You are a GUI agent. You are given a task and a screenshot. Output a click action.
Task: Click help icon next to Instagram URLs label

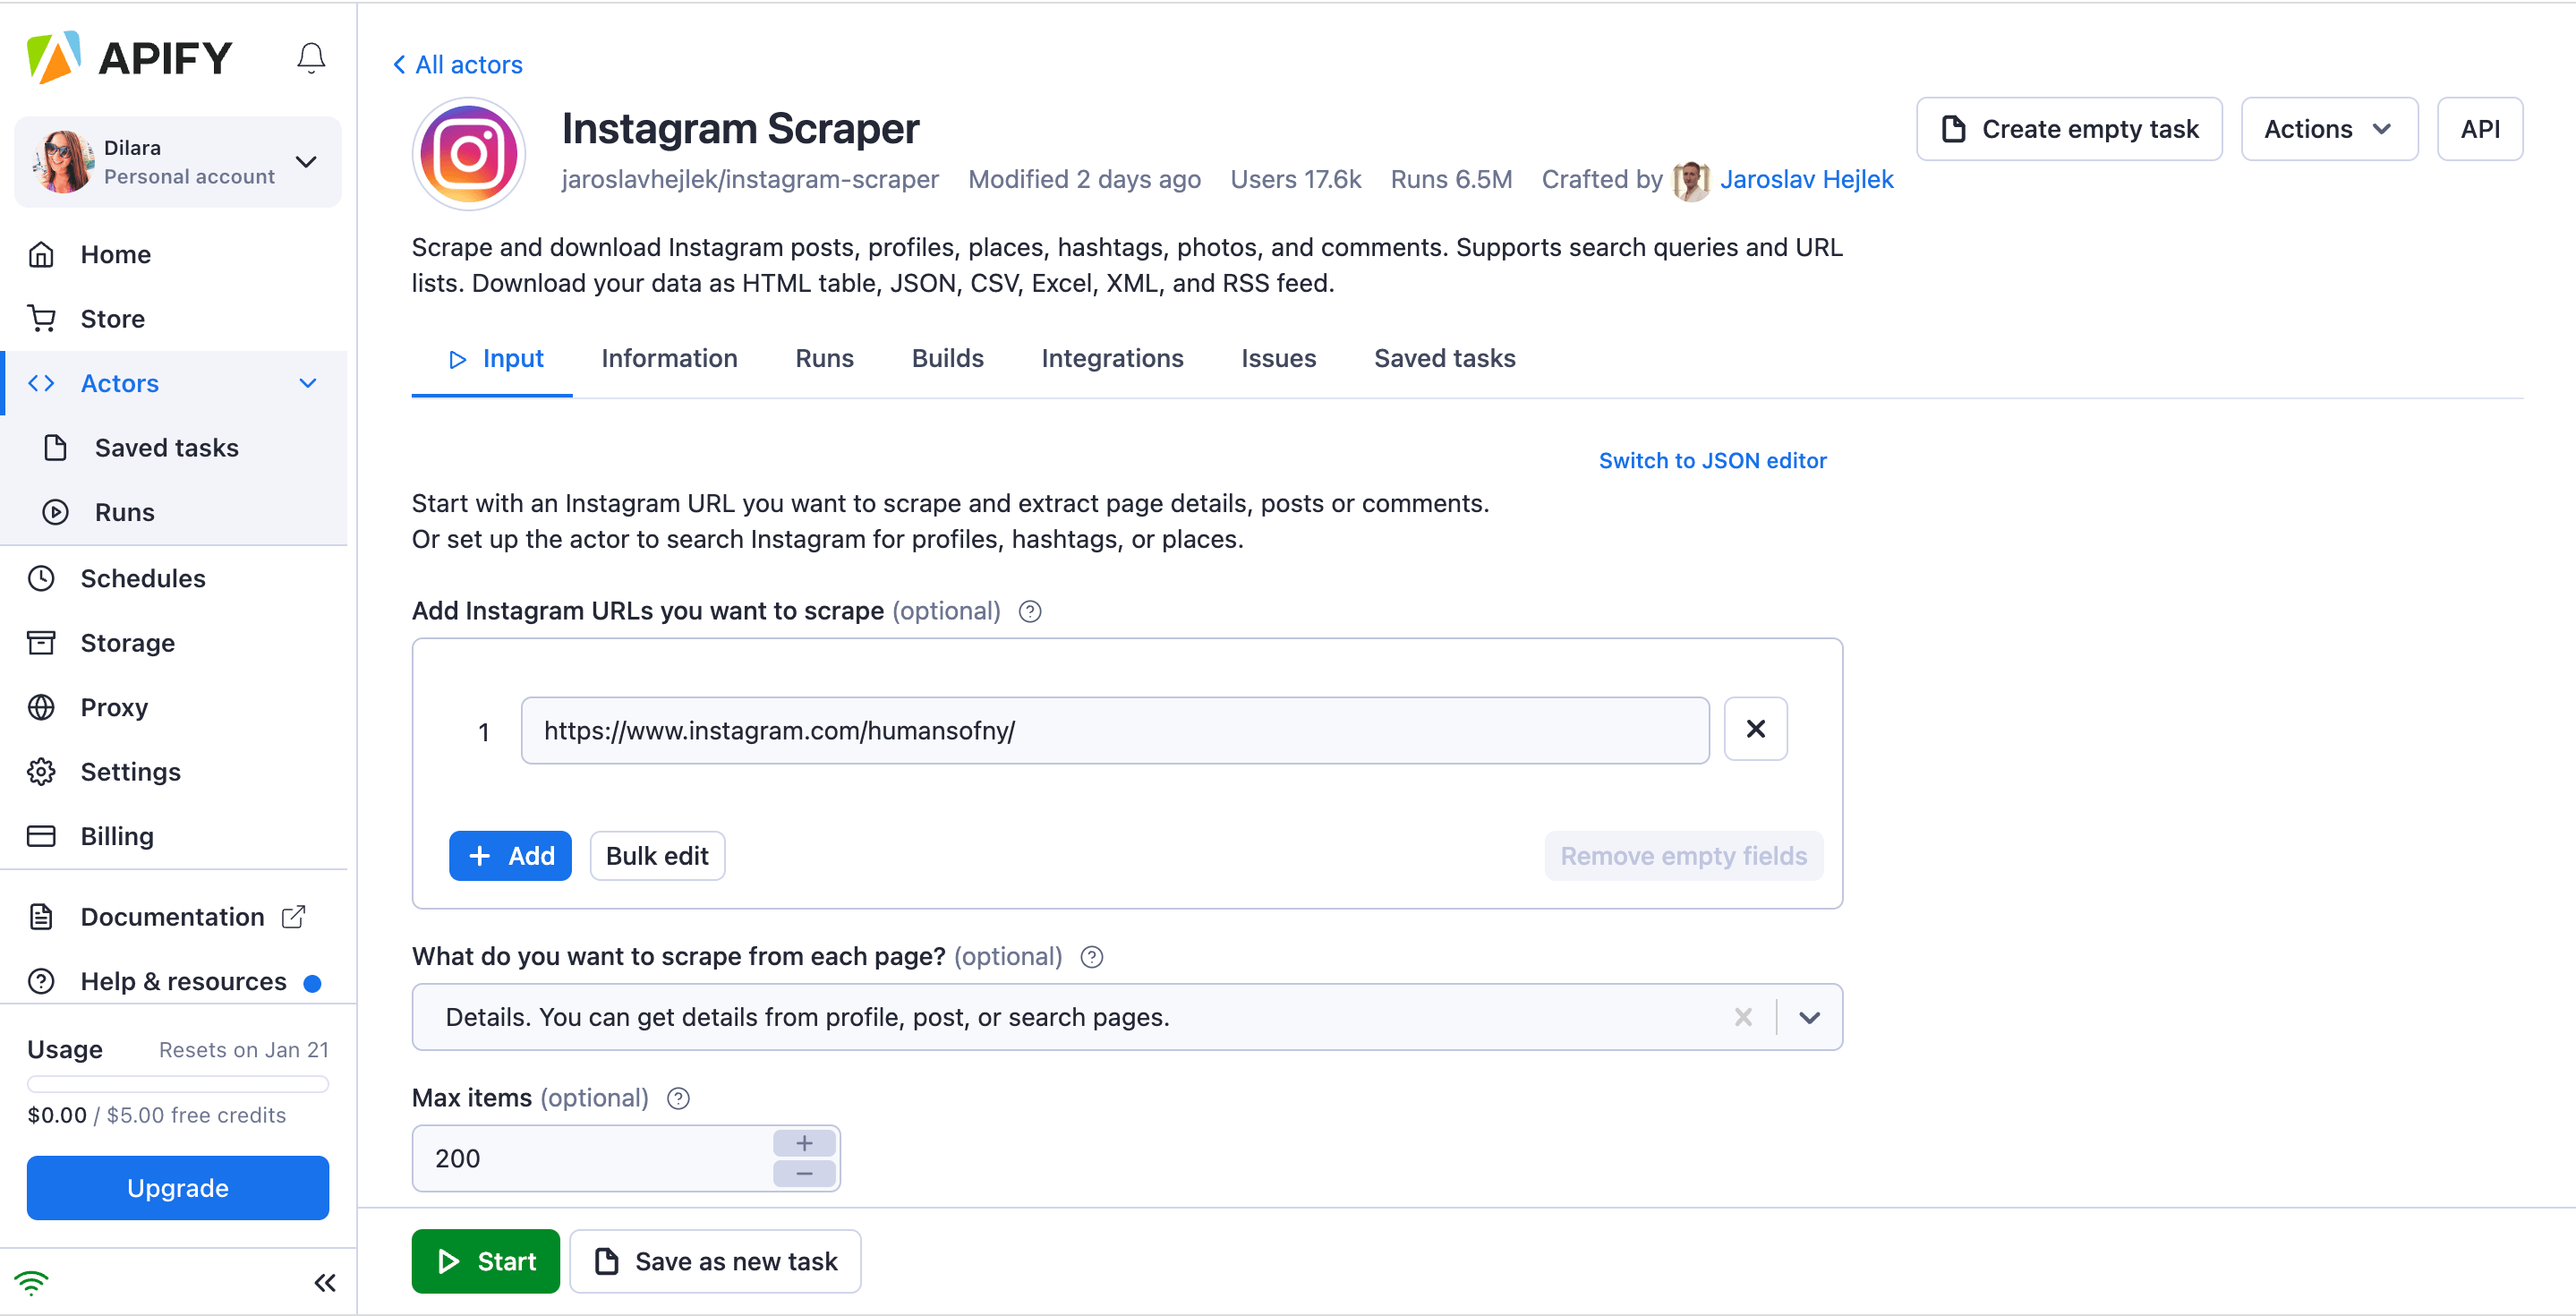click(x=1030, y=611)
